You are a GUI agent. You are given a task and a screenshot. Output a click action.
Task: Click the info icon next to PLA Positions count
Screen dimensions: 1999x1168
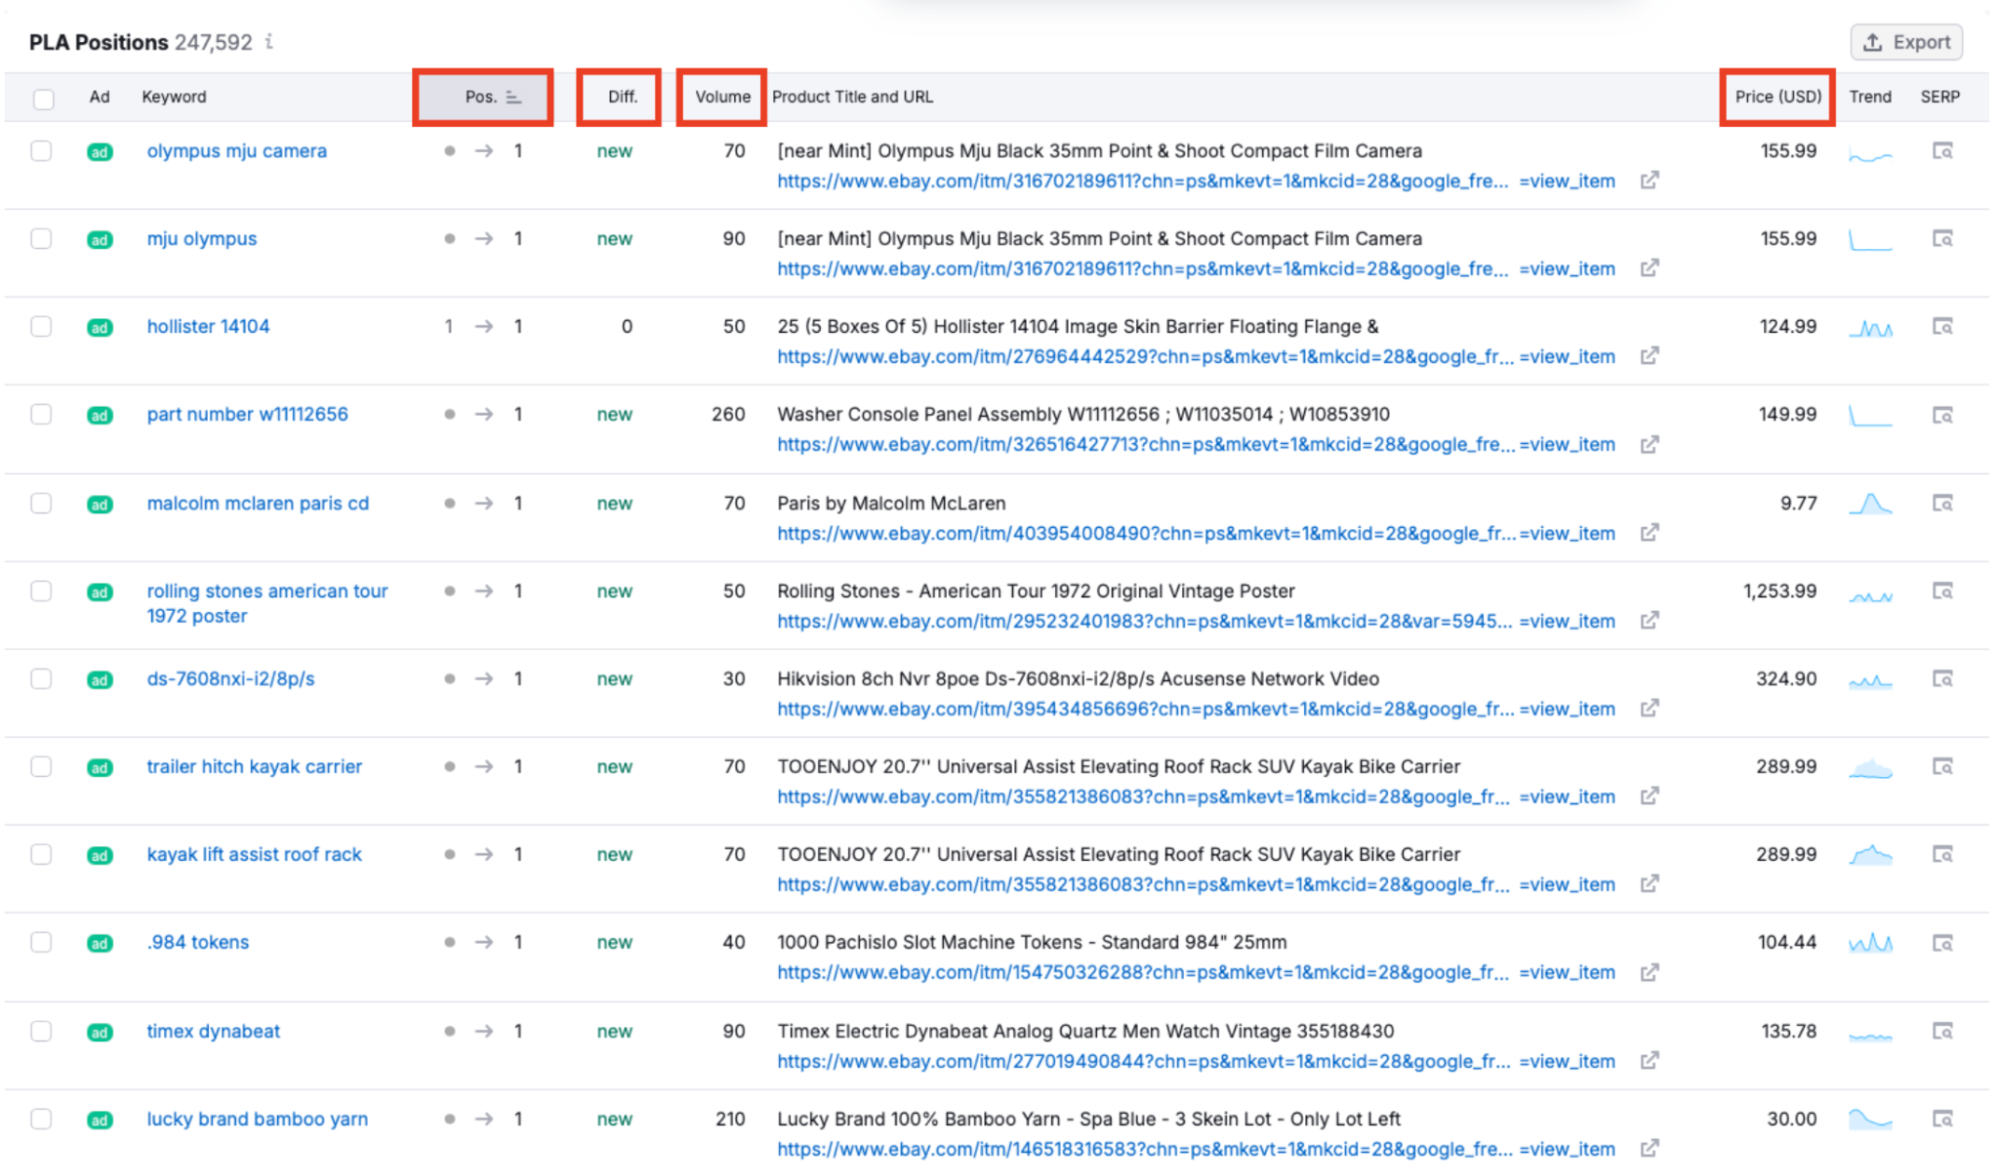(267, 43)
